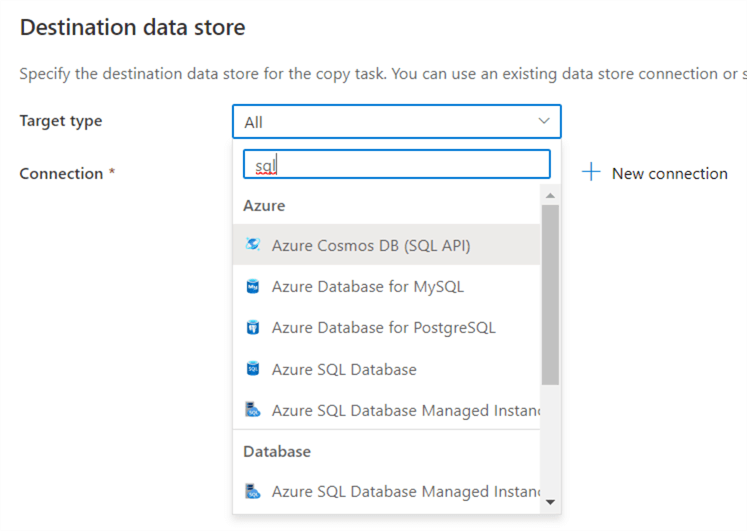This screenshot has height=531, width=747.
Task: Click the Azure SQL Database icon
Action: coord(252,369)
